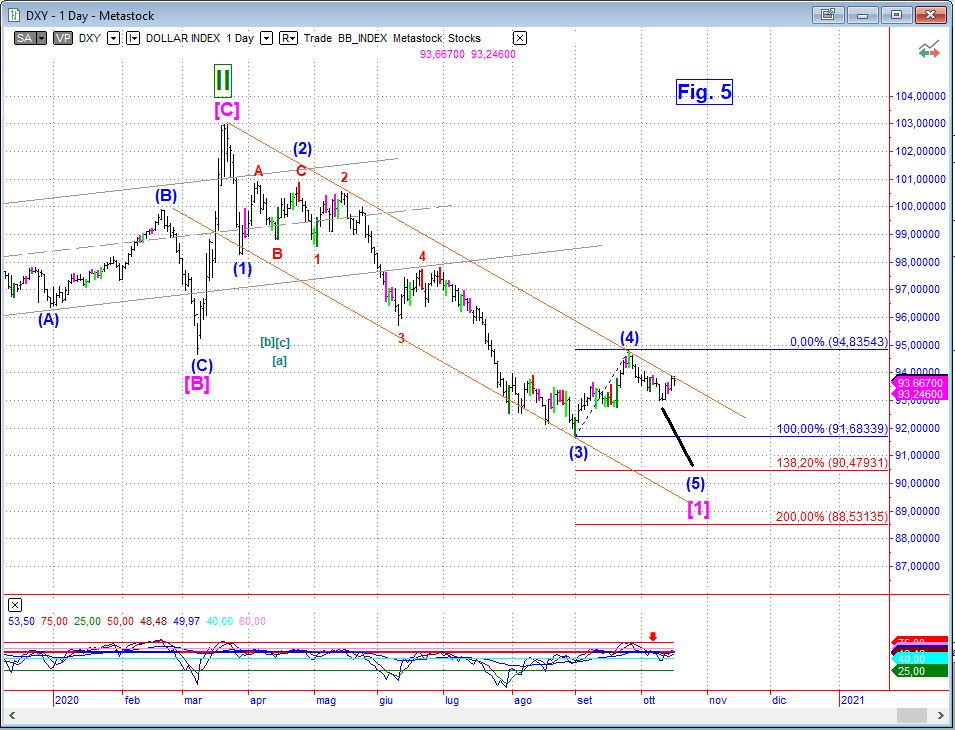Screen dimensions: 955x730
Task: Click the blue '(A)' wave label
Action: (49, 320)
